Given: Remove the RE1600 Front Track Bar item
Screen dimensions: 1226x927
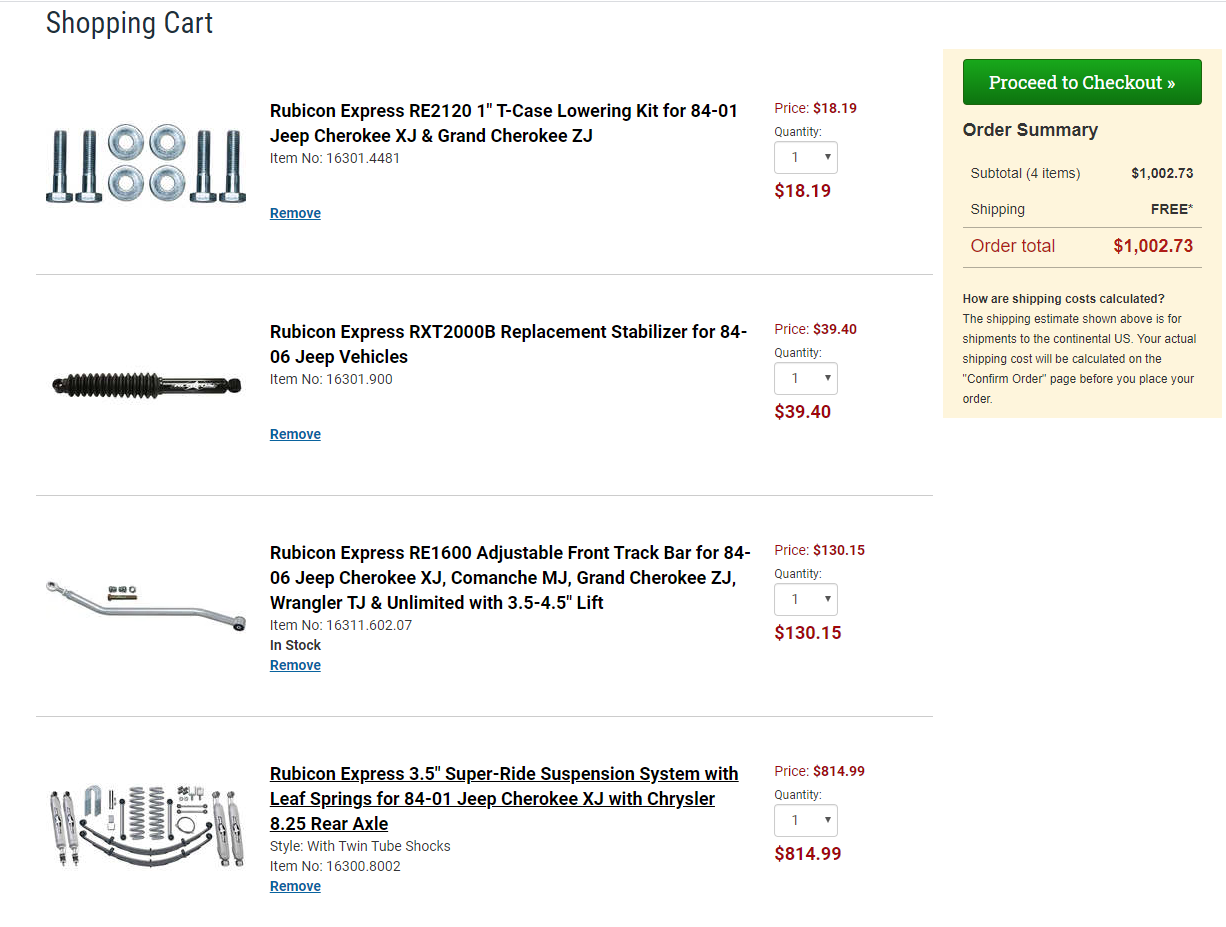Looking at the screenshot, I should (x=295, y=665).
